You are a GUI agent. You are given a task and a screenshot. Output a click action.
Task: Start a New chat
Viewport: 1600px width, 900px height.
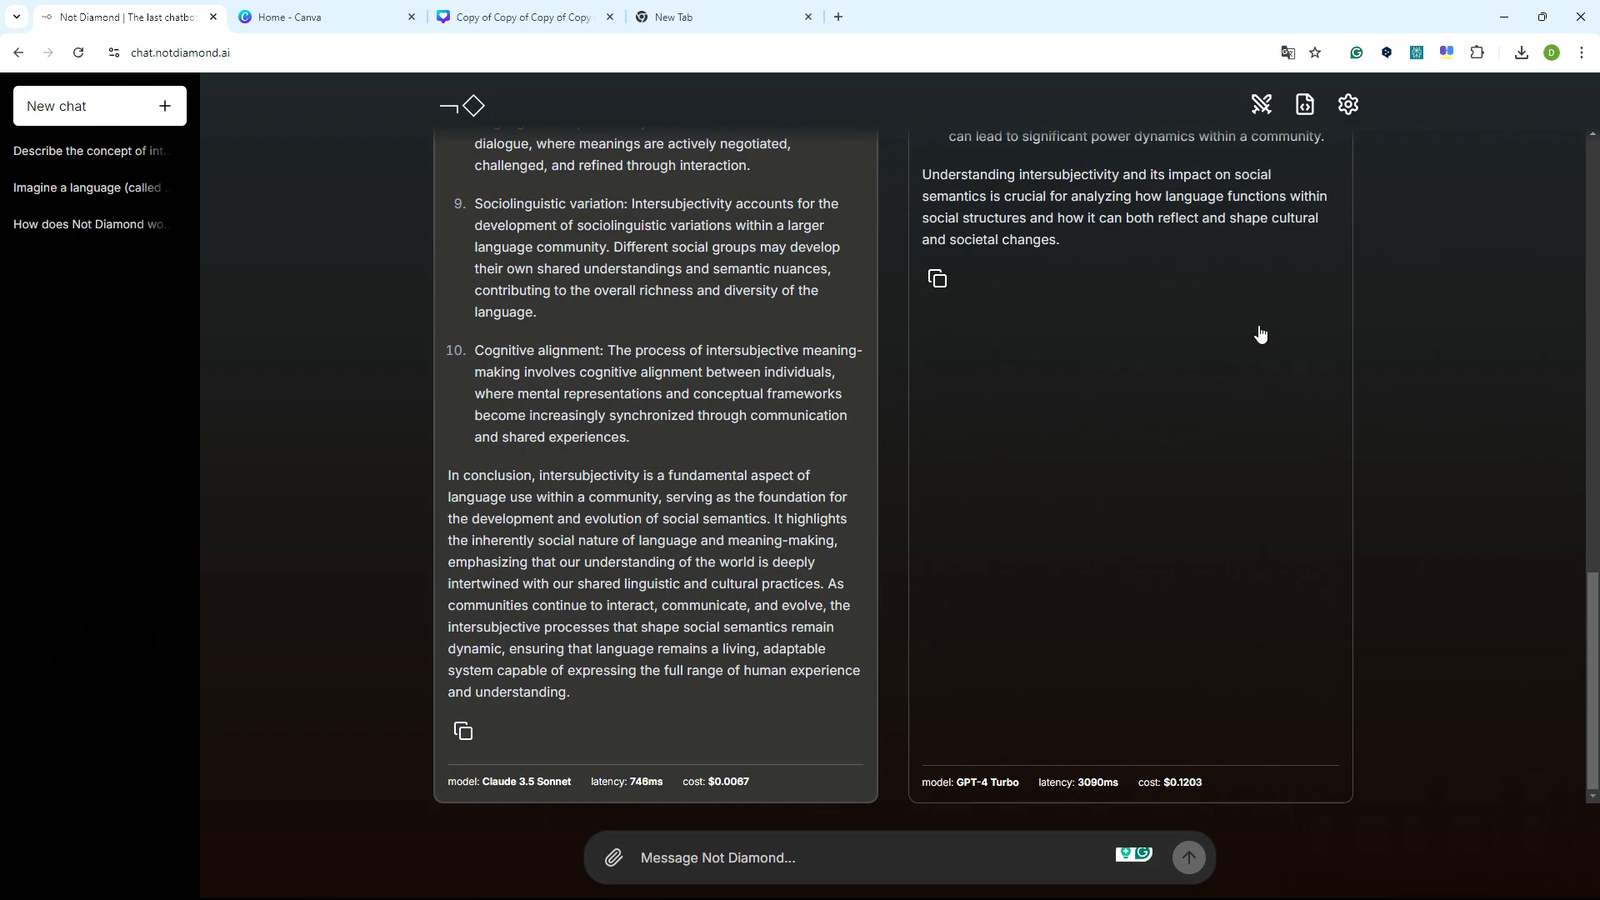99,105
